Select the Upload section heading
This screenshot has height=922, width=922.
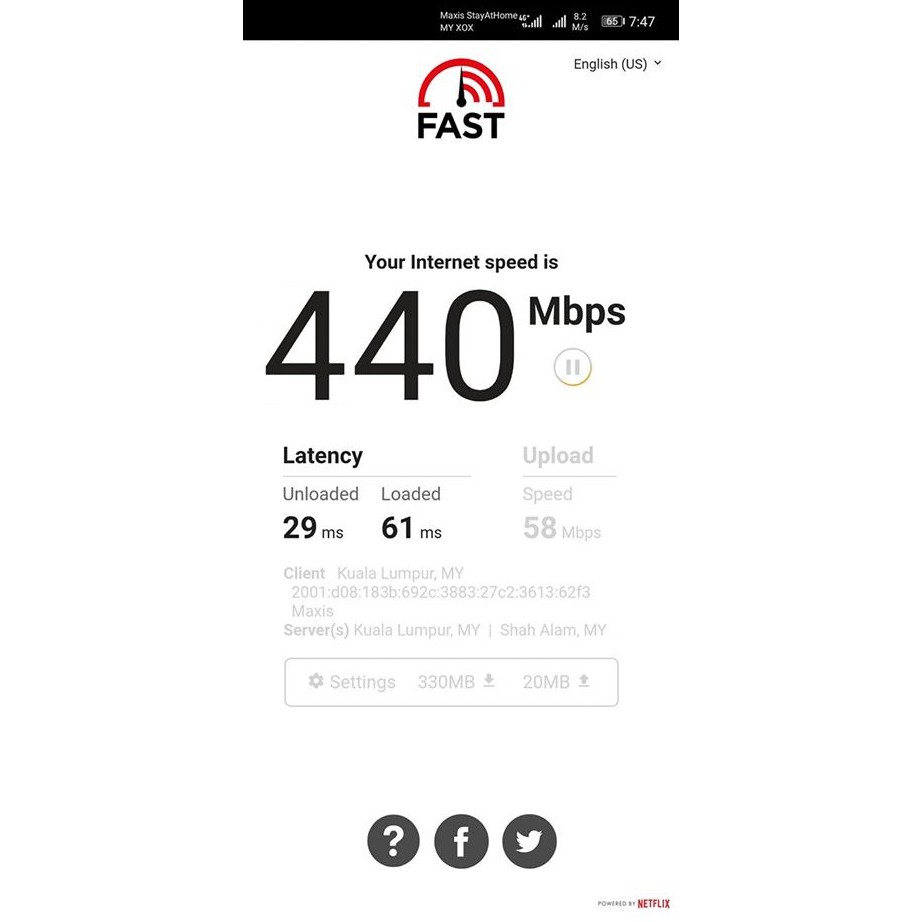click(x=558, y=456)
